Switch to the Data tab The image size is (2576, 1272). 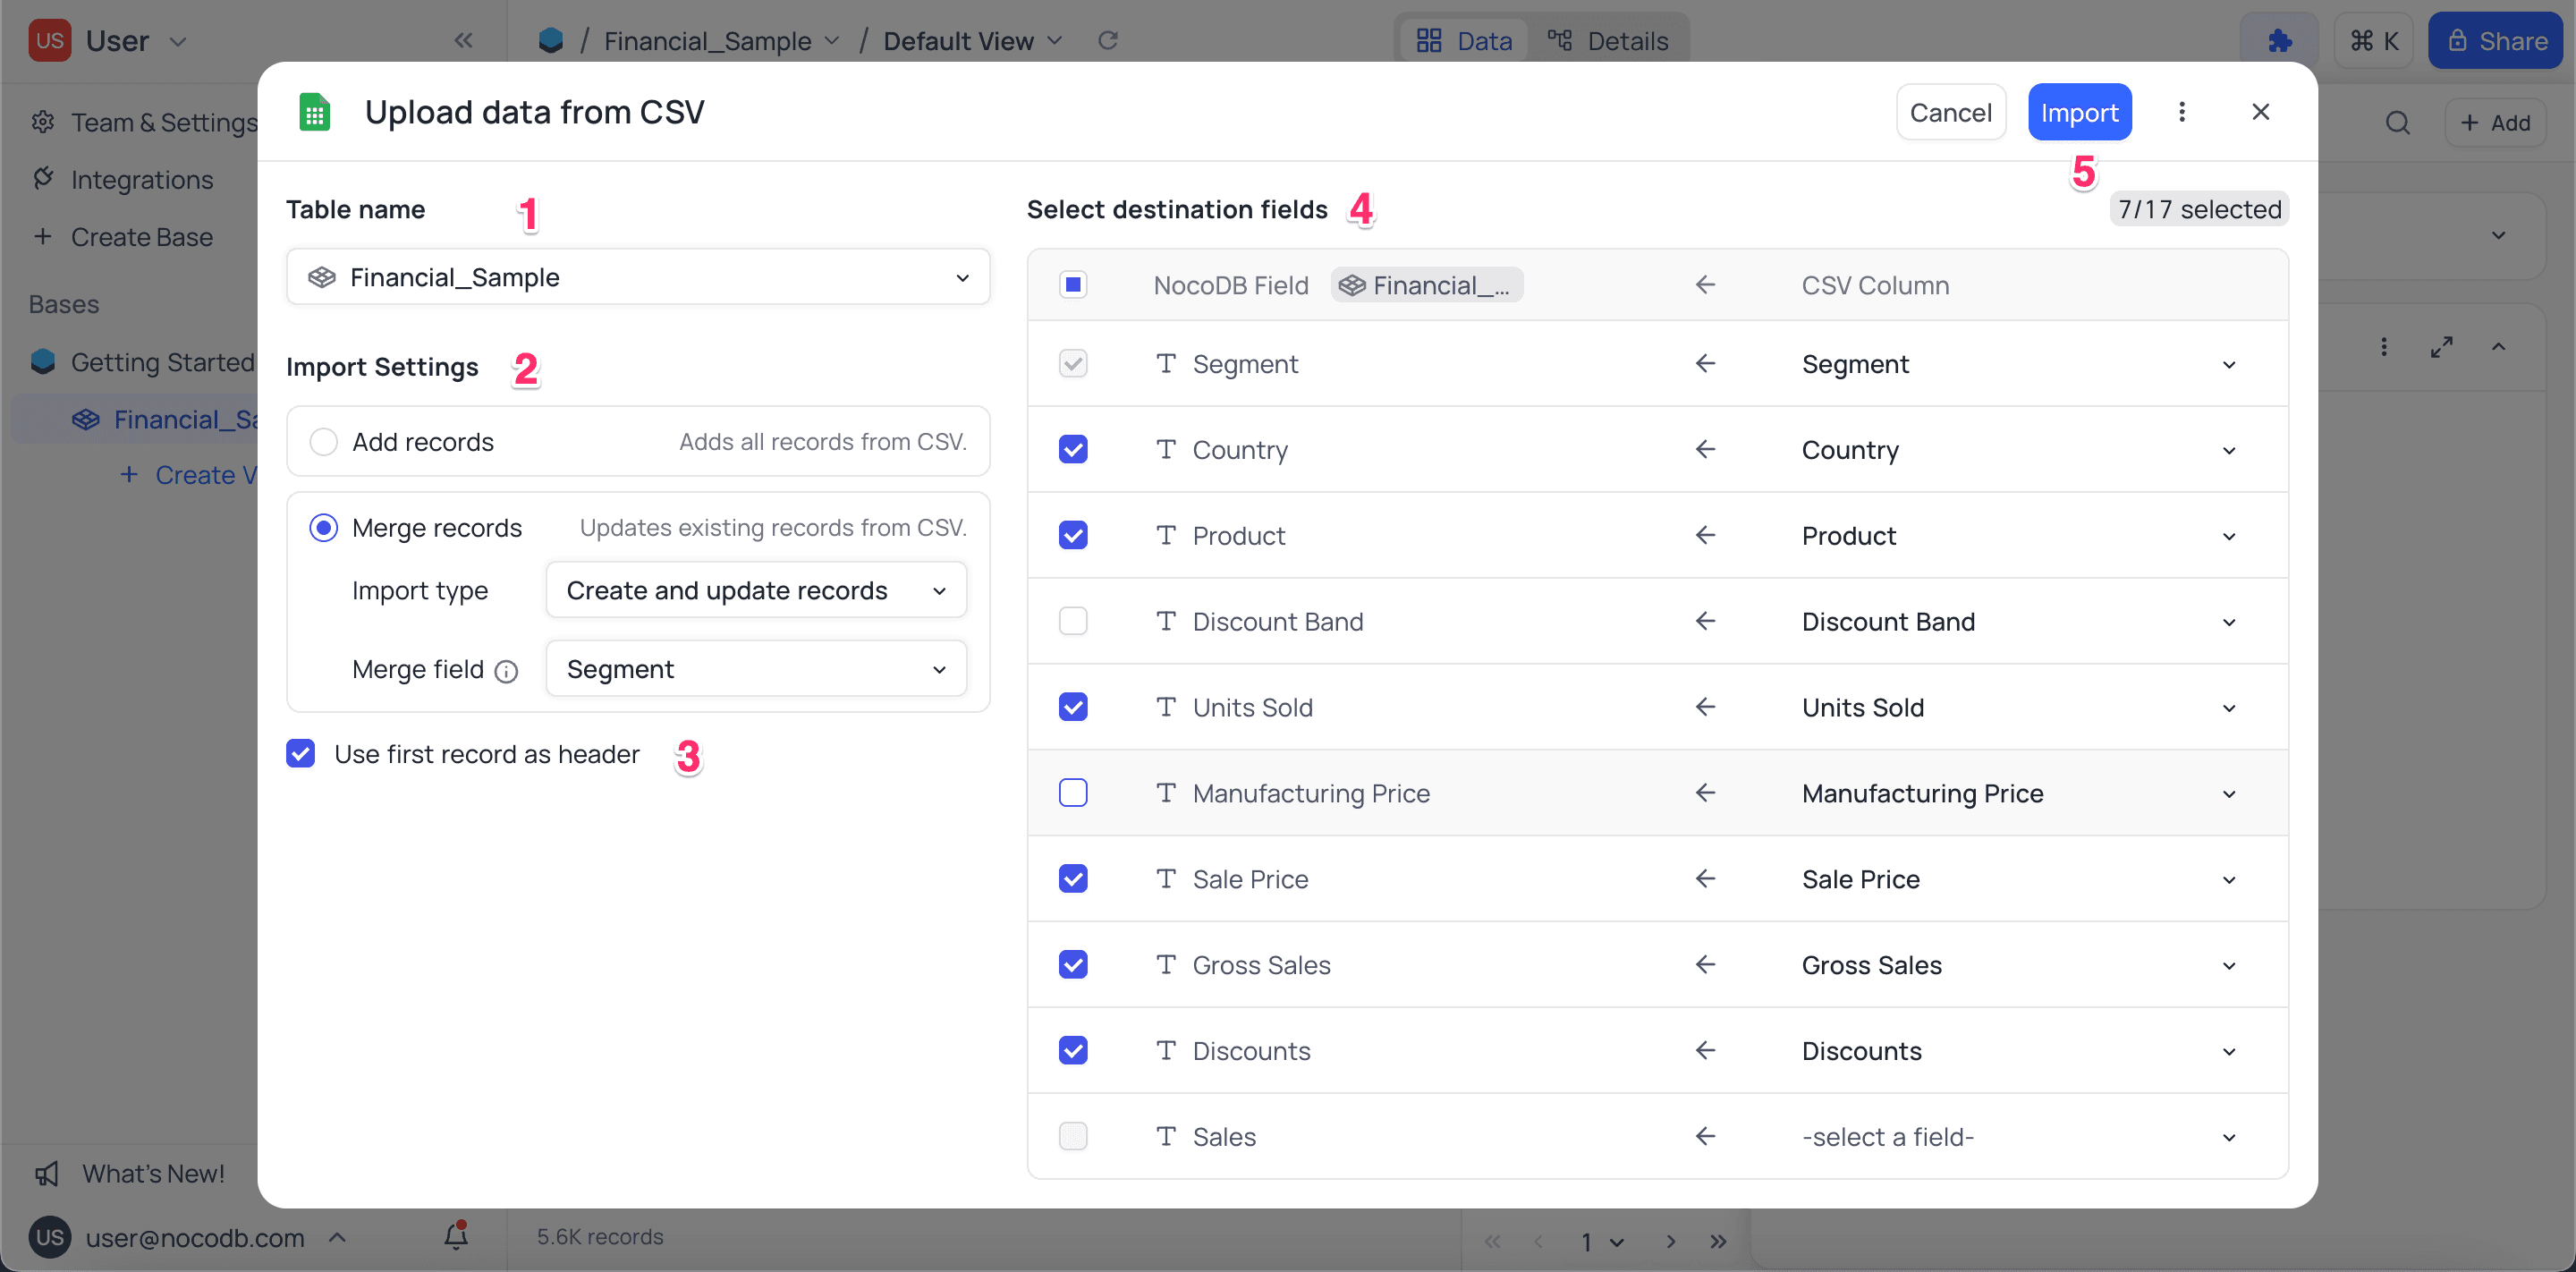(1463, 40)
